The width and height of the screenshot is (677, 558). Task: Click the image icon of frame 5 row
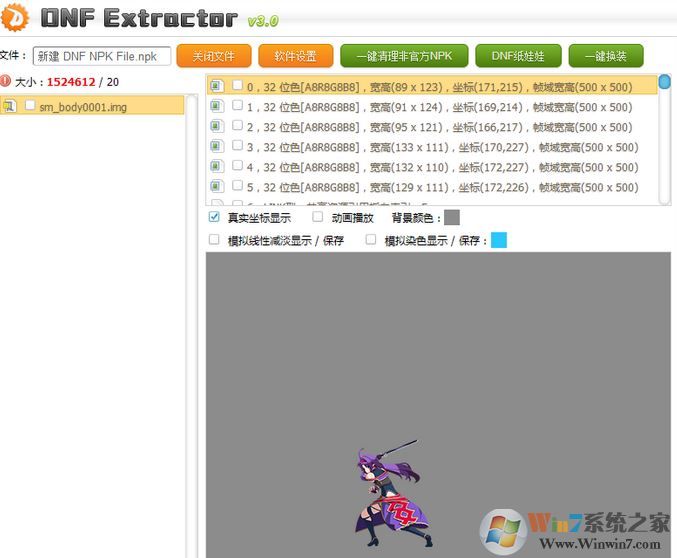tap(217, 186)
